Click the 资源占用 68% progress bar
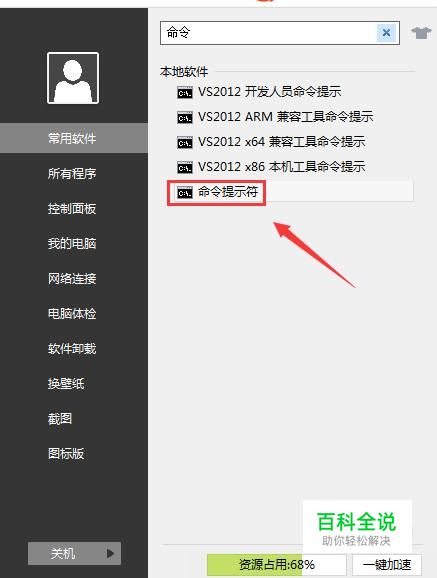This screenshot has height=578, width=437. coord(277,564)
